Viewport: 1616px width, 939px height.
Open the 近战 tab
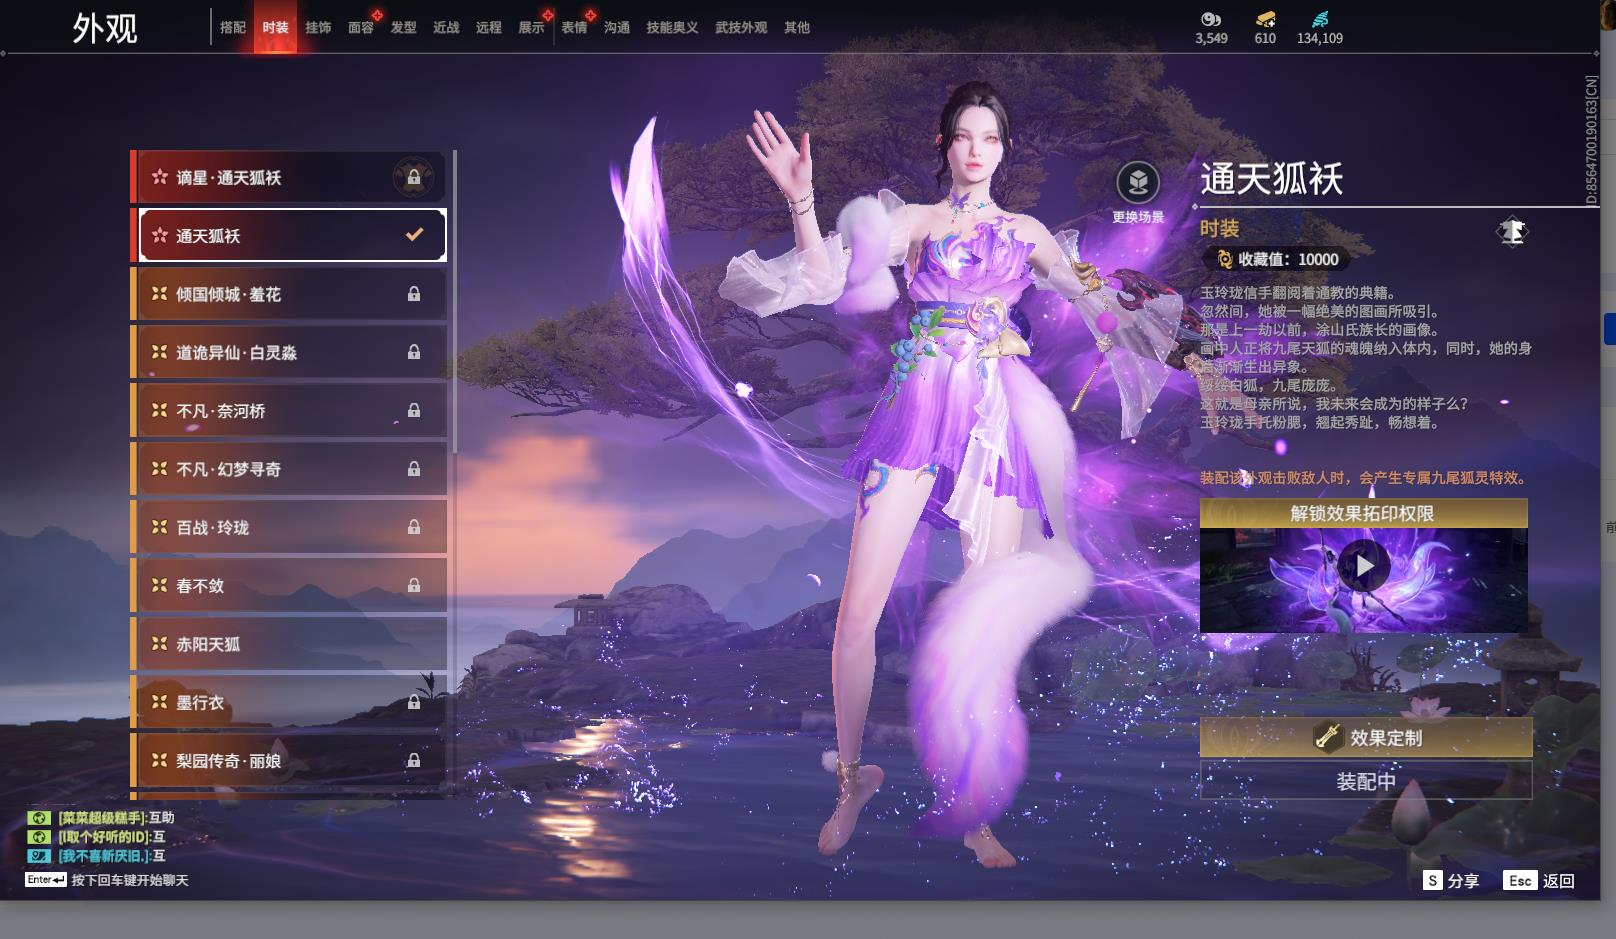(x=446, y=28)
